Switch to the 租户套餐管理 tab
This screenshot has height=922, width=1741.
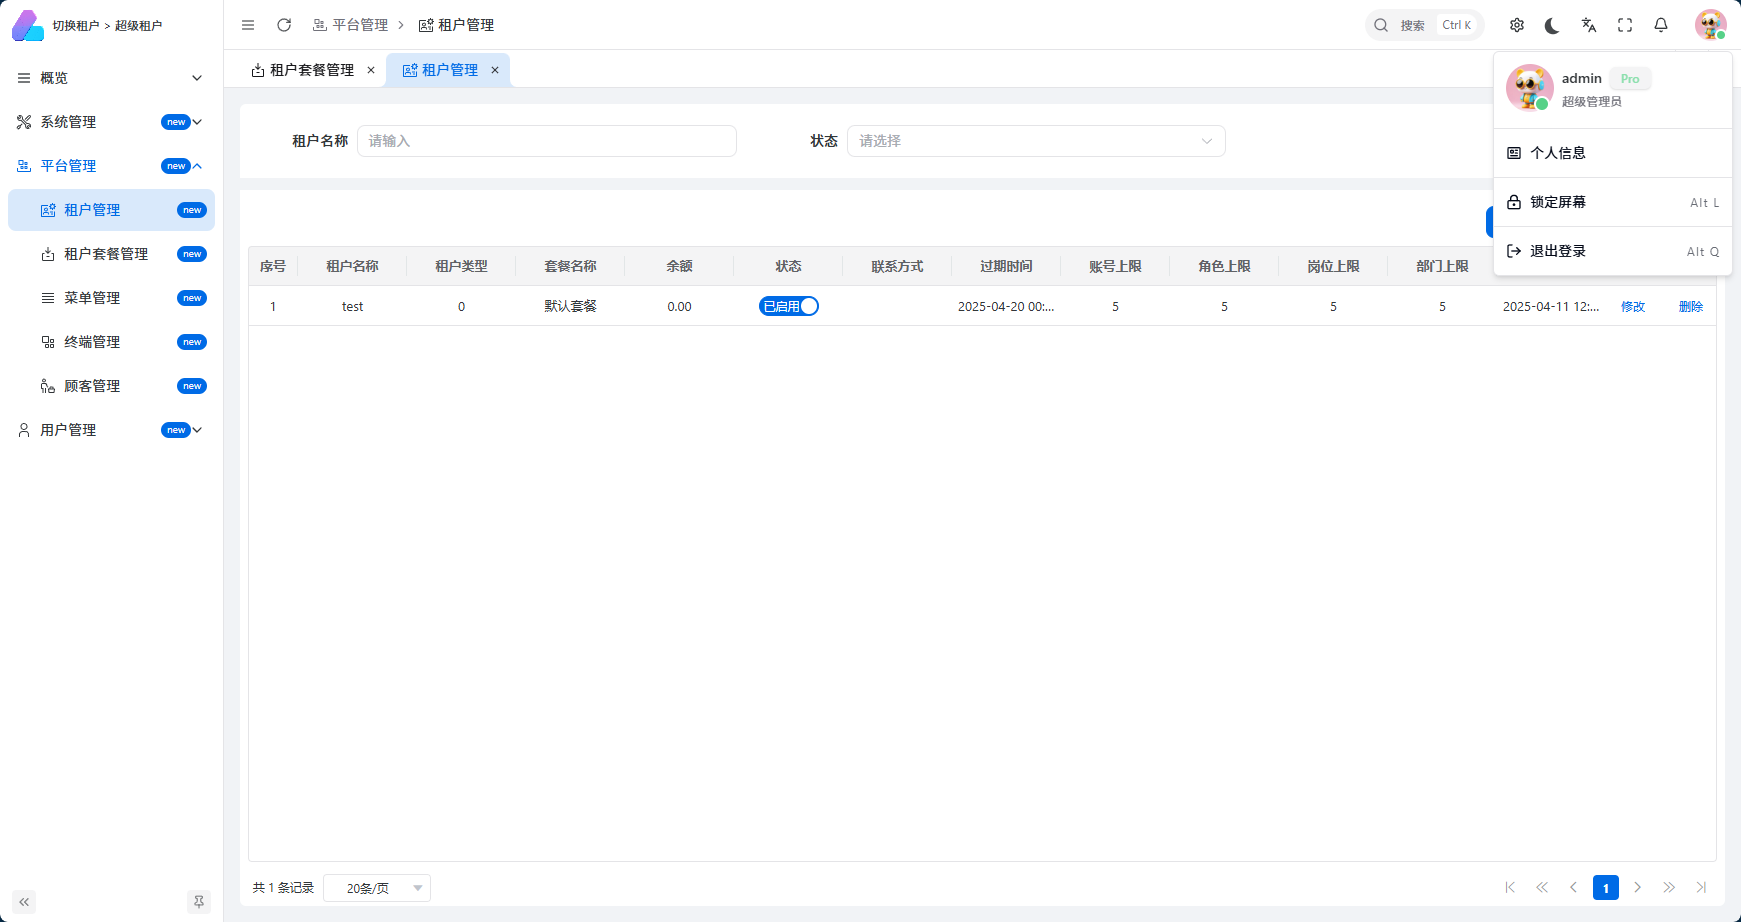click(x=308, y=69)
